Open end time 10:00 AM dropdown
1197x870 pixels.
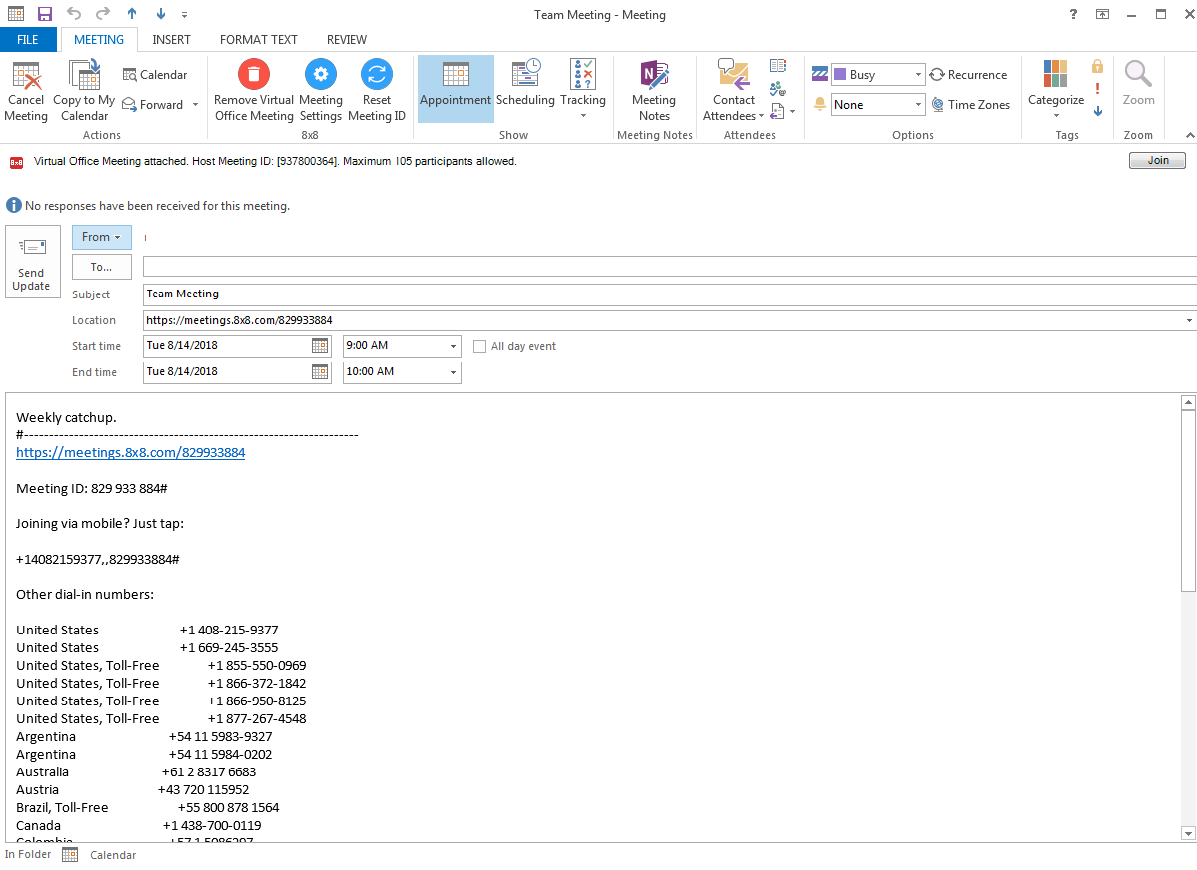click(x=453, y=372)
